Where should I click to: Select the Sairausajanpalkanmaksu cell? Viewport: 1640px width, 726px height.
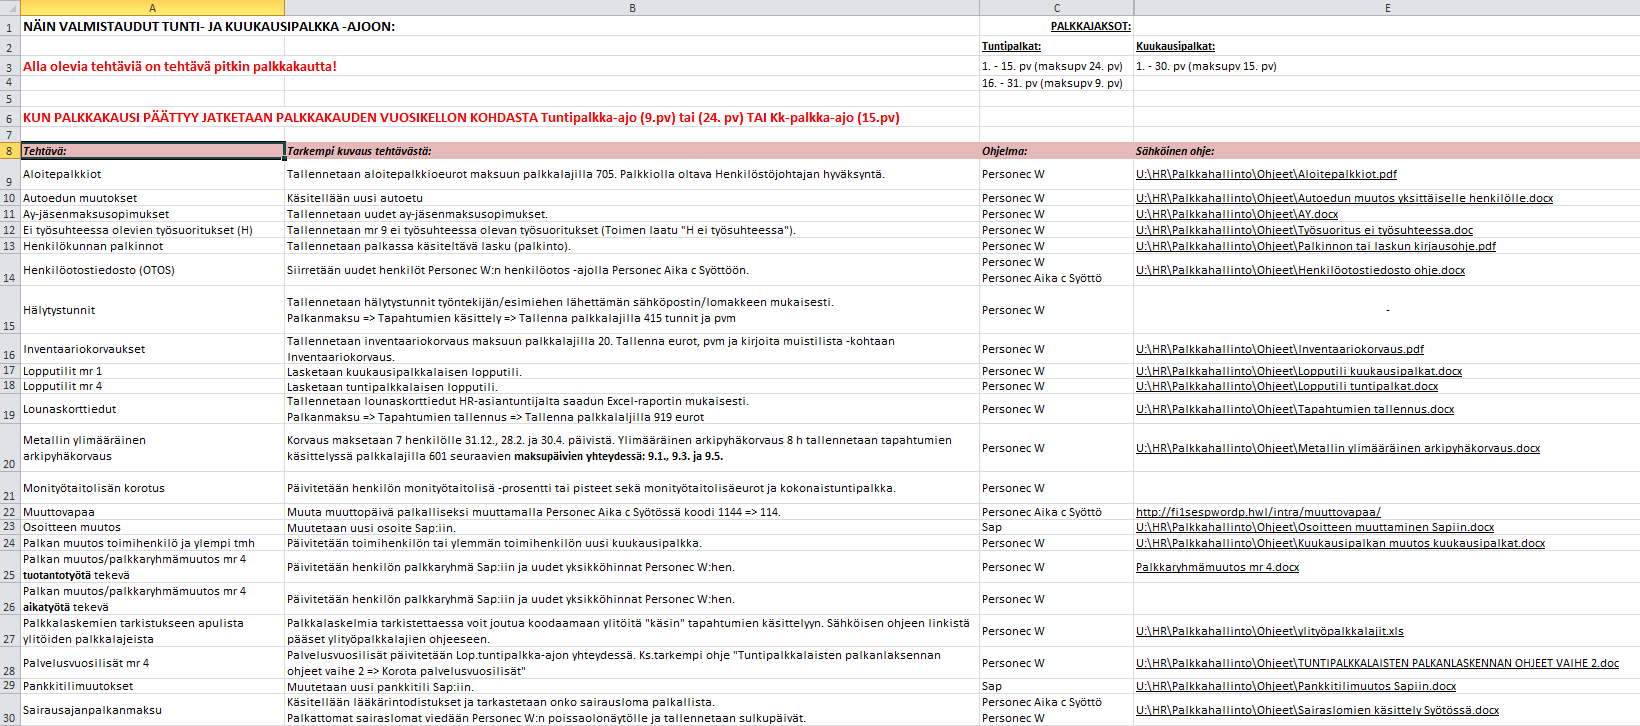tap(152, 710)
